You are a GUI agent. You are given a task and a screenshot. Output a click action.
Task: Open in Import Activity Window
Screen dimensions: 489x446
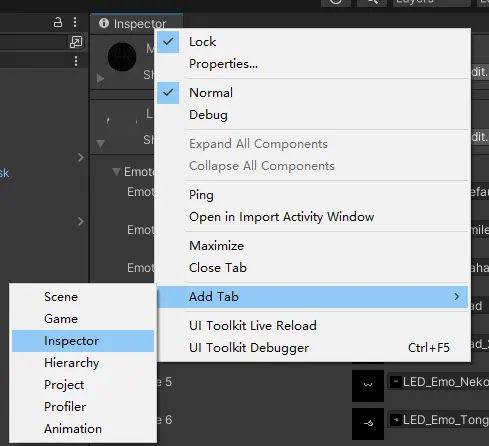point(312,217)
